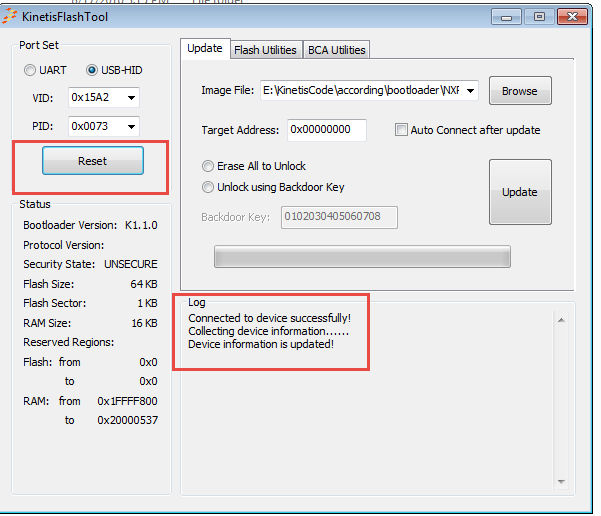The image size is (601, 516).
Task: Maximize the KinetisFlashTool window
Action: click(x=539, y=17)
